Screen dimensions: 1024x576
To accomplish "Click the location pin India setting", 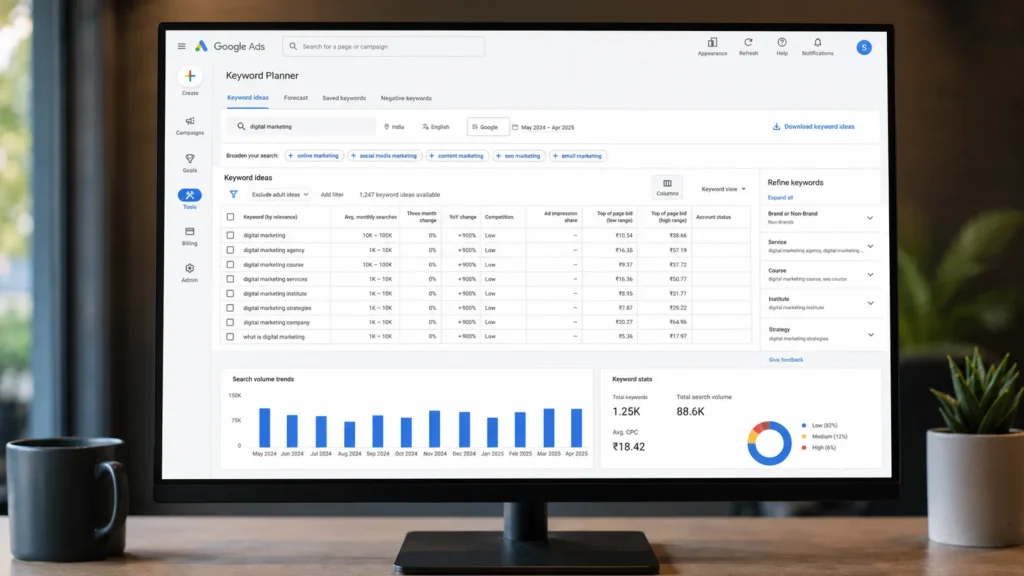I will (x=394, y=127).
